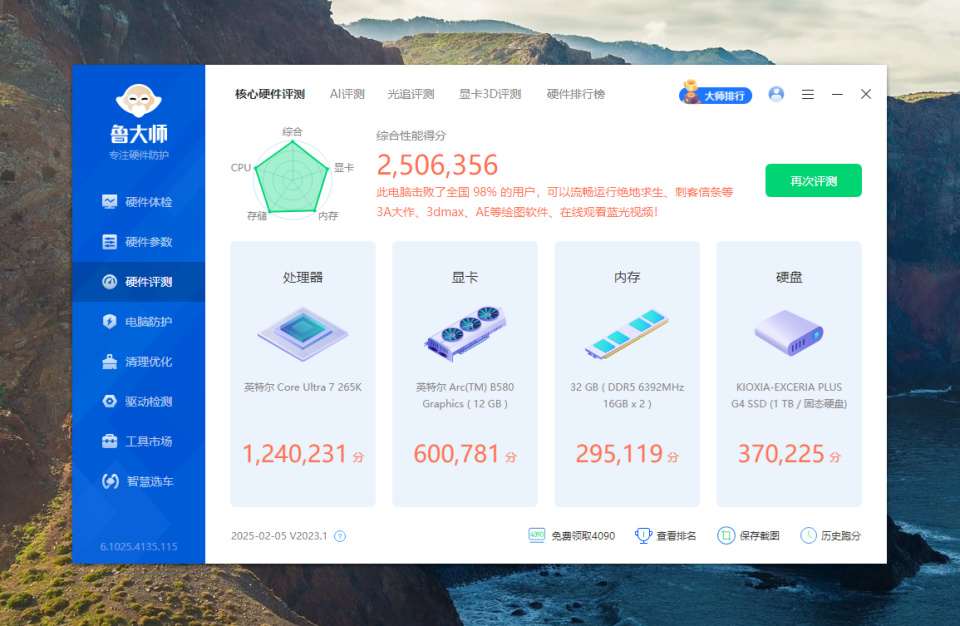960x626 pixels.
Task: Click the 鲁大师 logo avatar
Action: click(x=139, y=101)
